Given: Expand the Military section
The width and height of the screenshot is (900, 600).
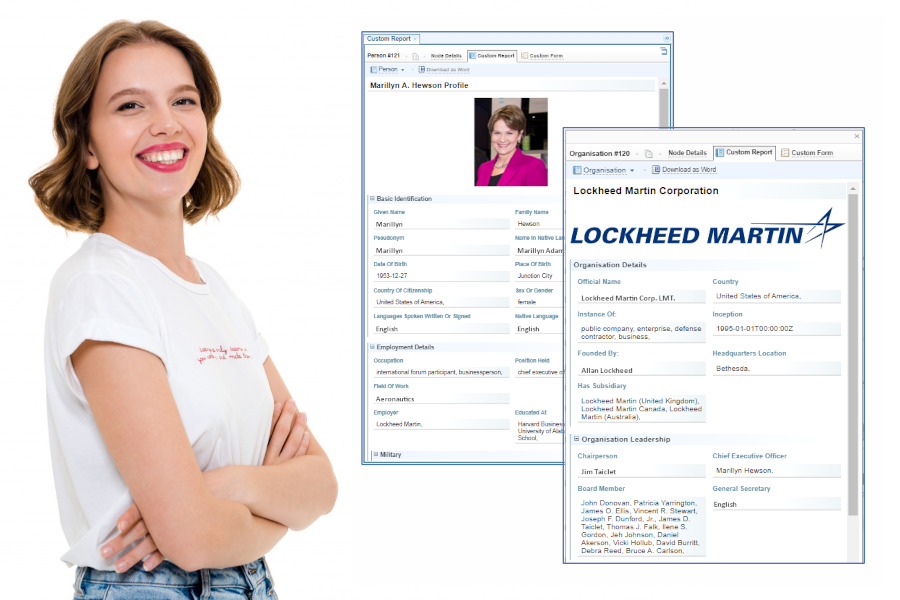Looking at the screenshot, I should pyautogui.click(x=376, y=454).
